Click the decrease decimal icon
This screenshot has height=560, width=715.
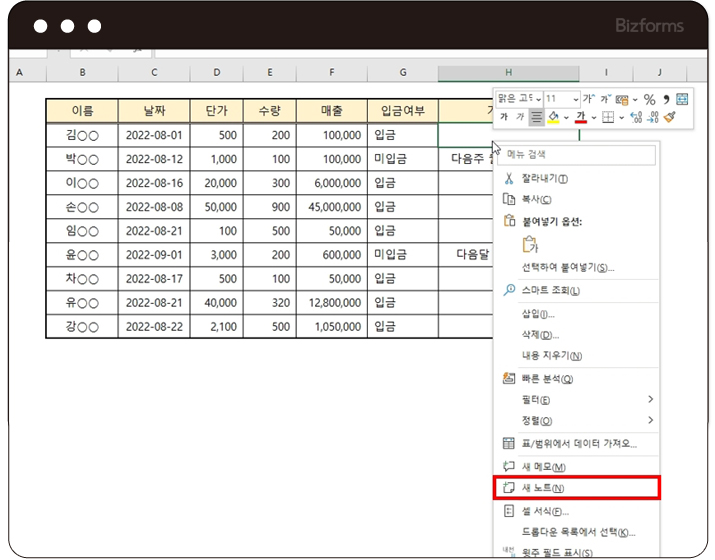(654, 117)
